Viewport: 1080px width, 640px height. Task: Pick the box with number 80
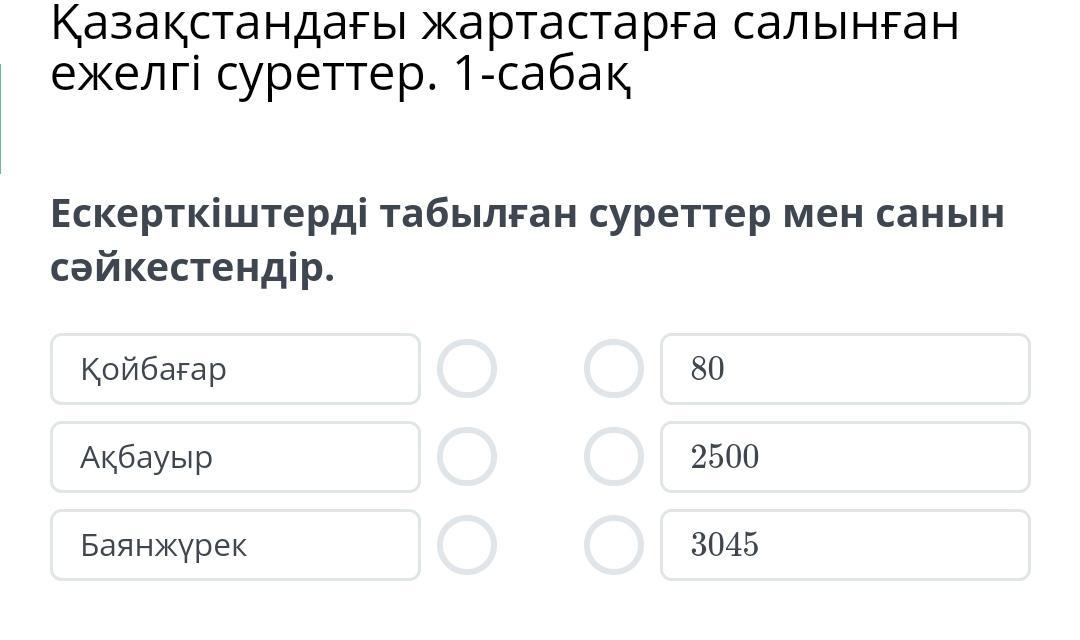coord(845,369)
